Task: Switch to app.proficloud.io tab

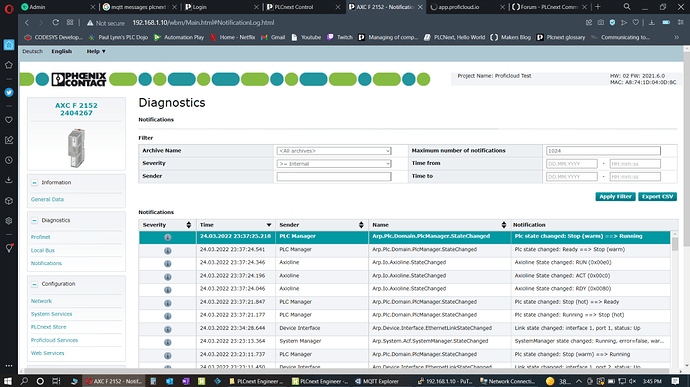Action: (x=466, y=7)
